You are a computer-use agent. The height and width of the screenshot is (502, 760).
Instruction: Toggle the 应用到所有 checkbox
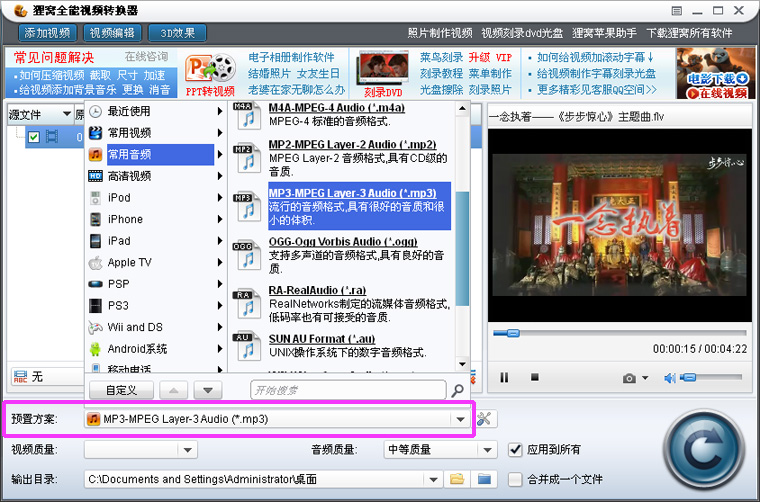(515, 450)
